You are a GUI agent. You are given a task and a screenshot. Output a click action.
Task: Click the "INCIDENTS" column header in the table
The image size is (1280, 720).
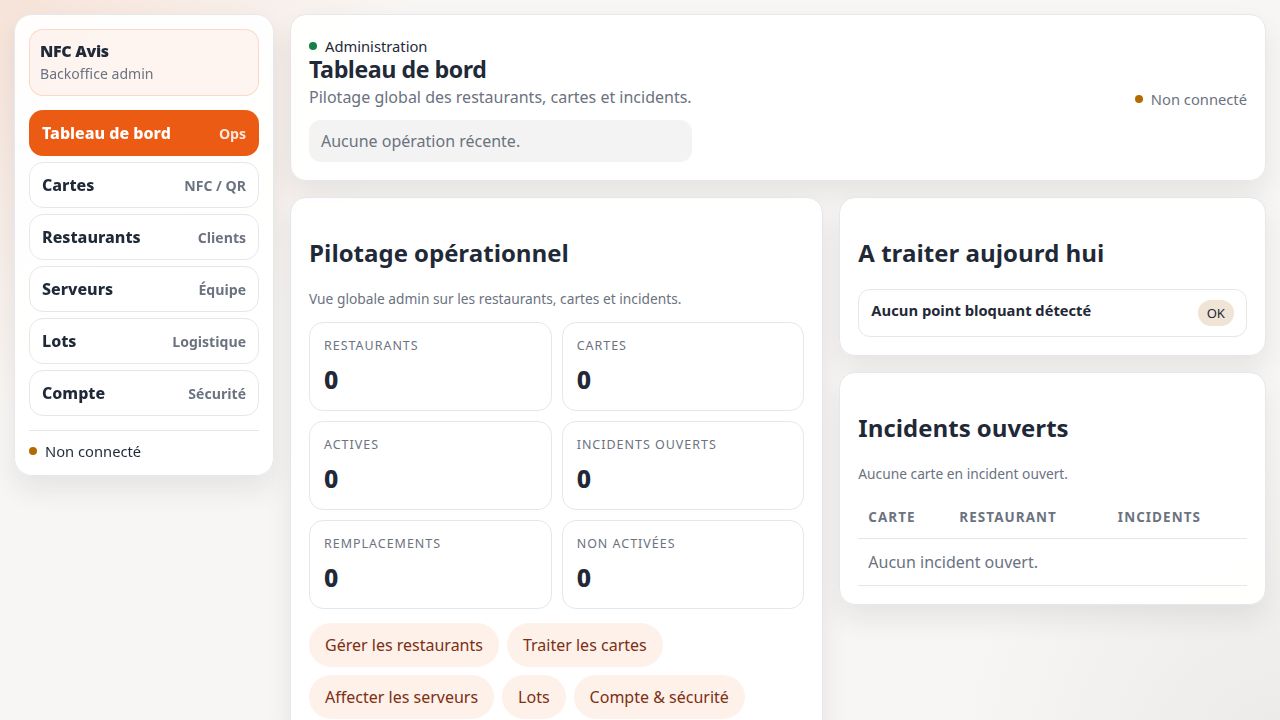click(x=1159, y=517)
